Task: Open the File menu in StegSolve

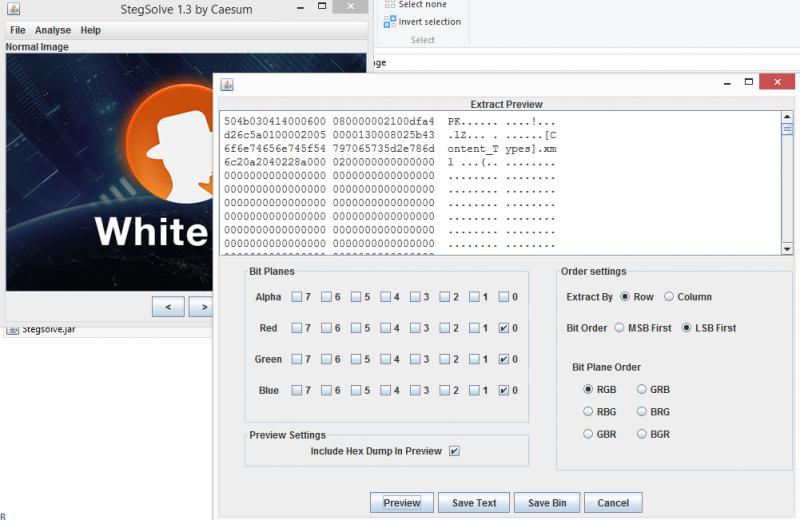Action: point(18,30)
